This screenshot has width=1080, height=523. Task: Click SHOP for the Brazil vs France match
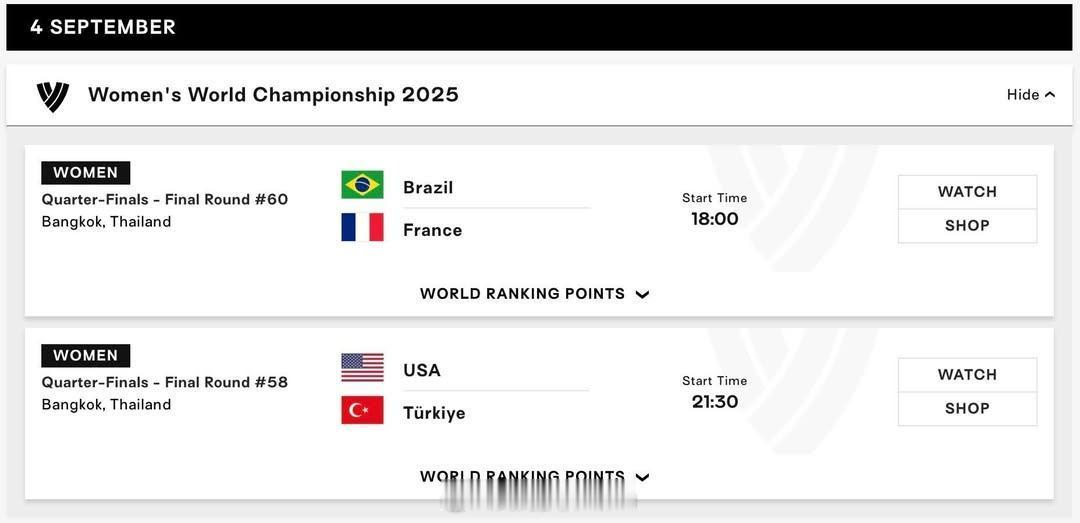tap(967, 226)
